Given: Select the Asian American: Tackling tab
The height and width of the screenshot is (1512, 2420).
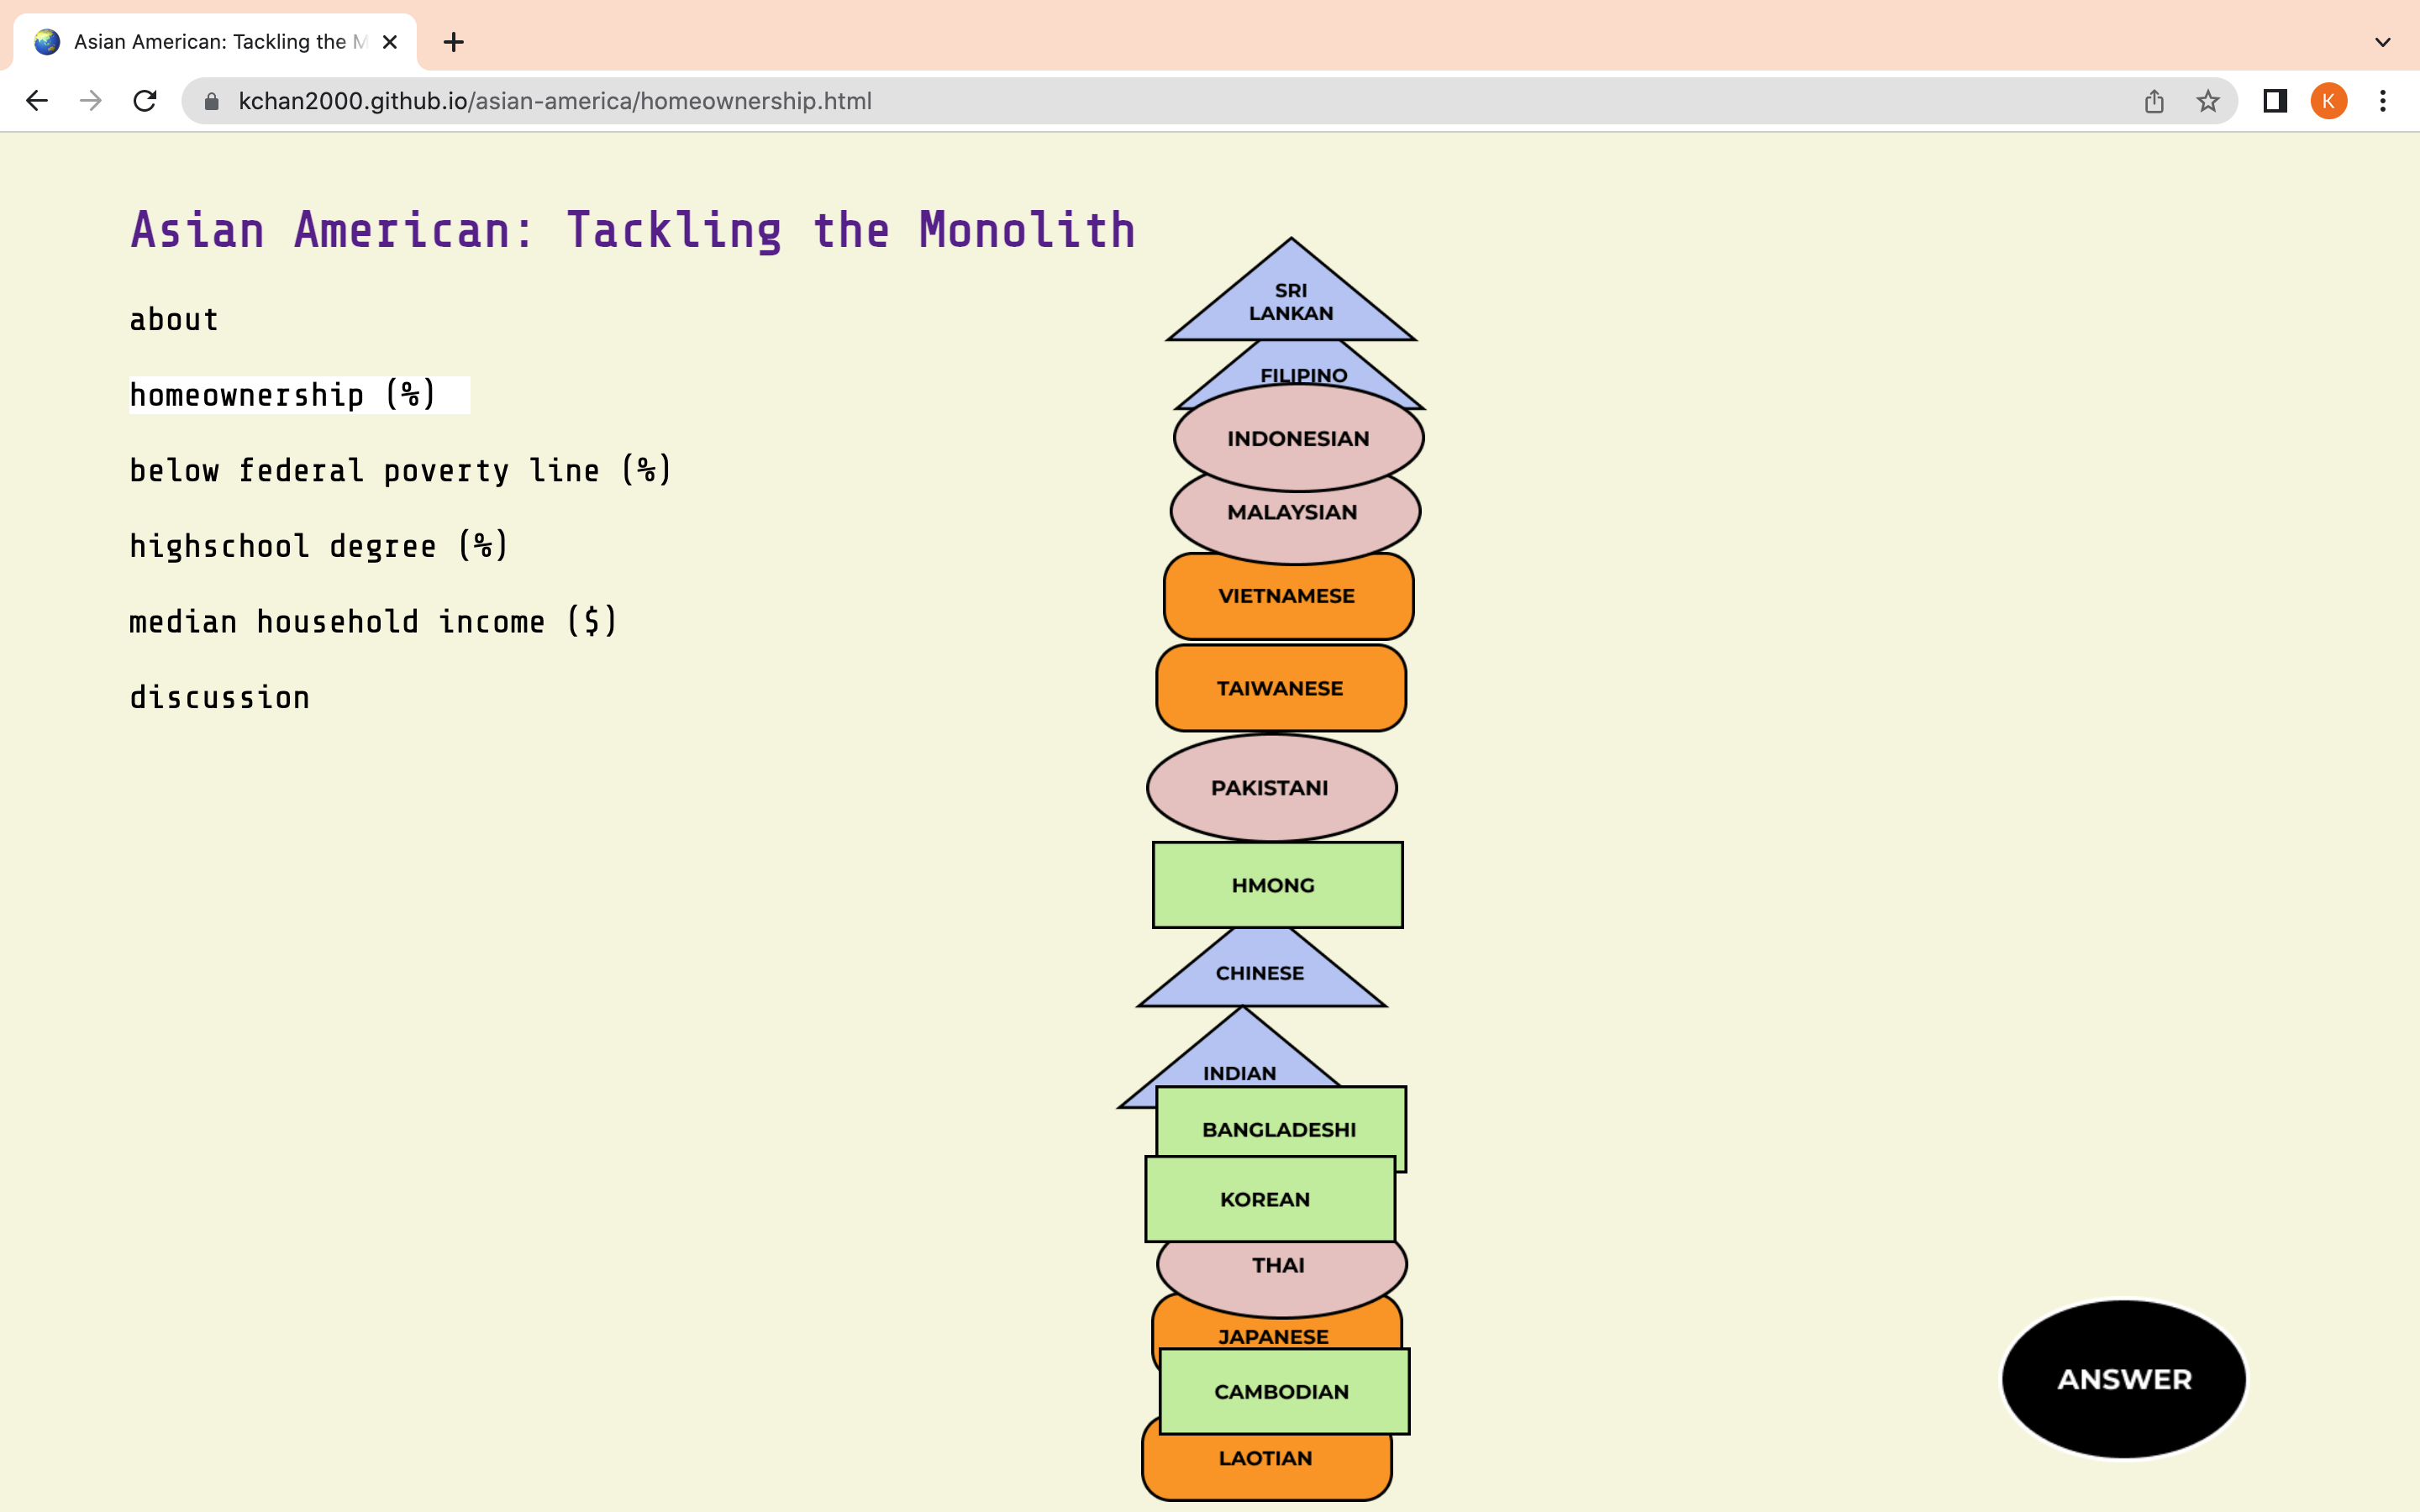Looking at the screenshot, I should [215, 42].
